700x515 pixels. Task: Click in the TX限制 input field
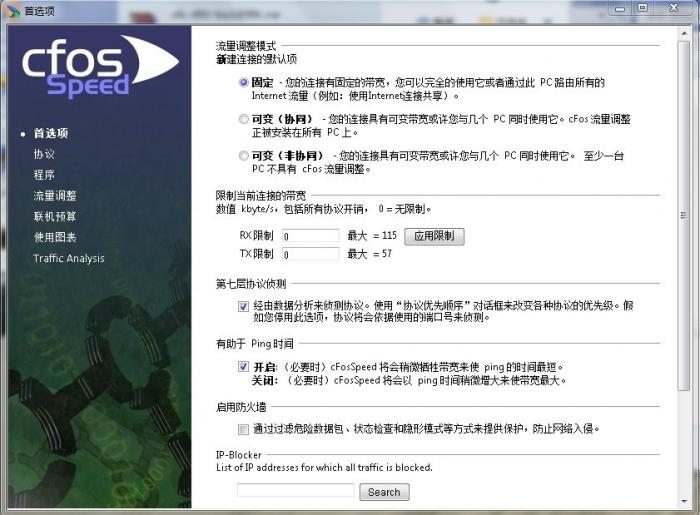coord(311,254)
